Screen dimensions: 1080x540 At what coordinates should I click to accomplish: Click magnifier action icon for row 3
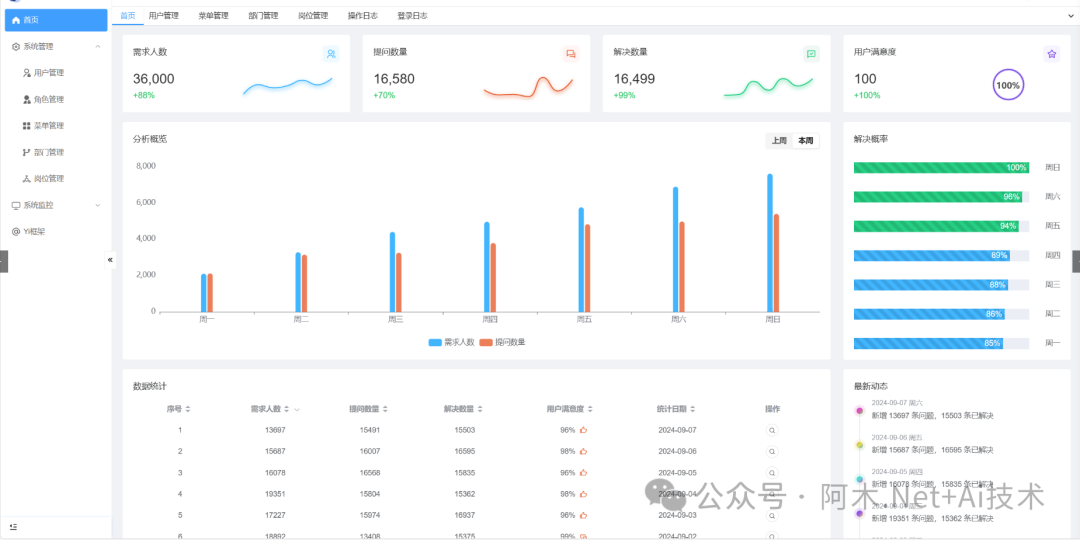[x=772, y=472]
